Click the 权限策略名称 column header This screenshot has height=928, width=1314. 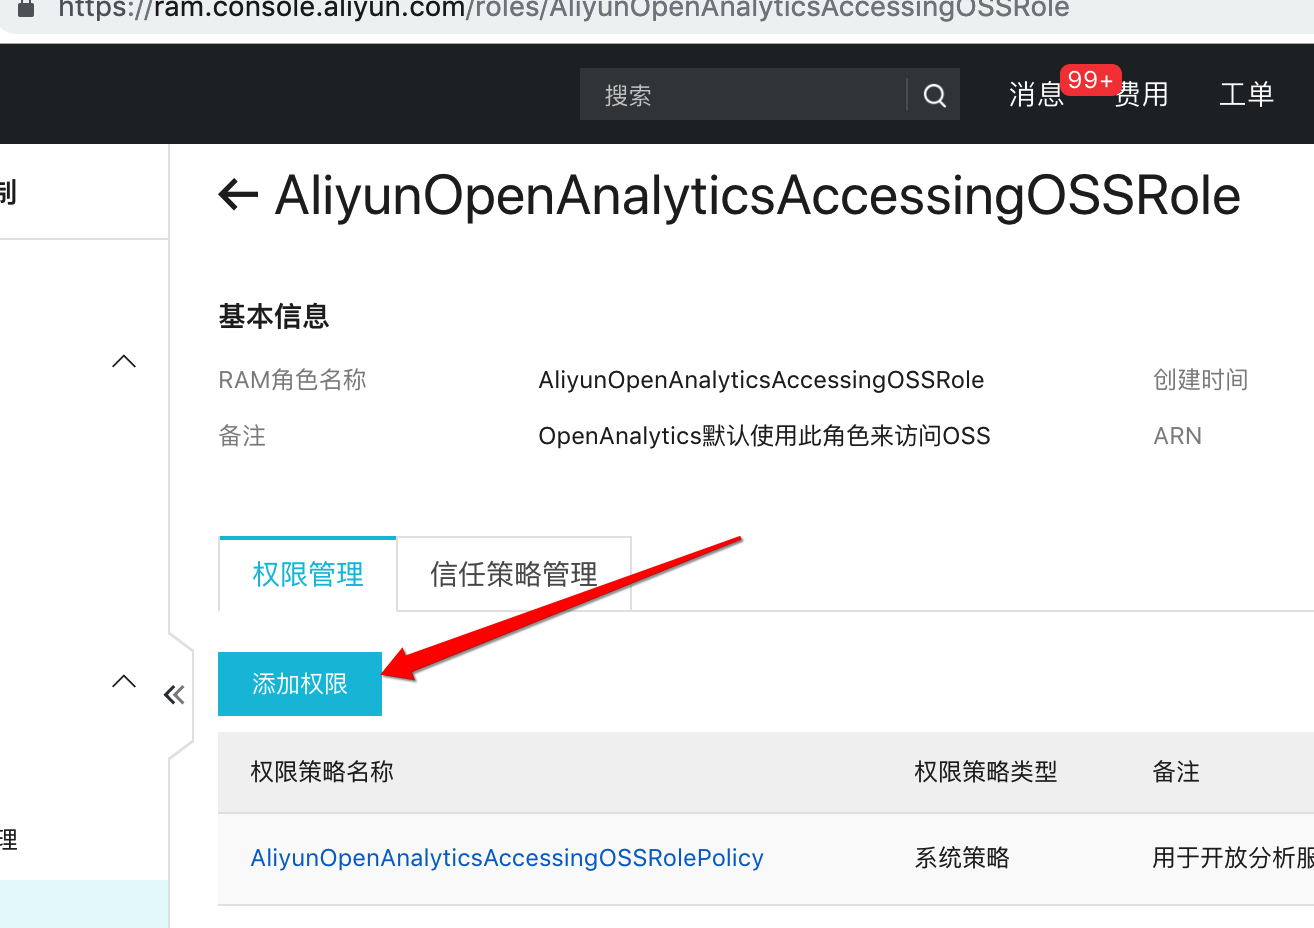click(x=321, y=772)
